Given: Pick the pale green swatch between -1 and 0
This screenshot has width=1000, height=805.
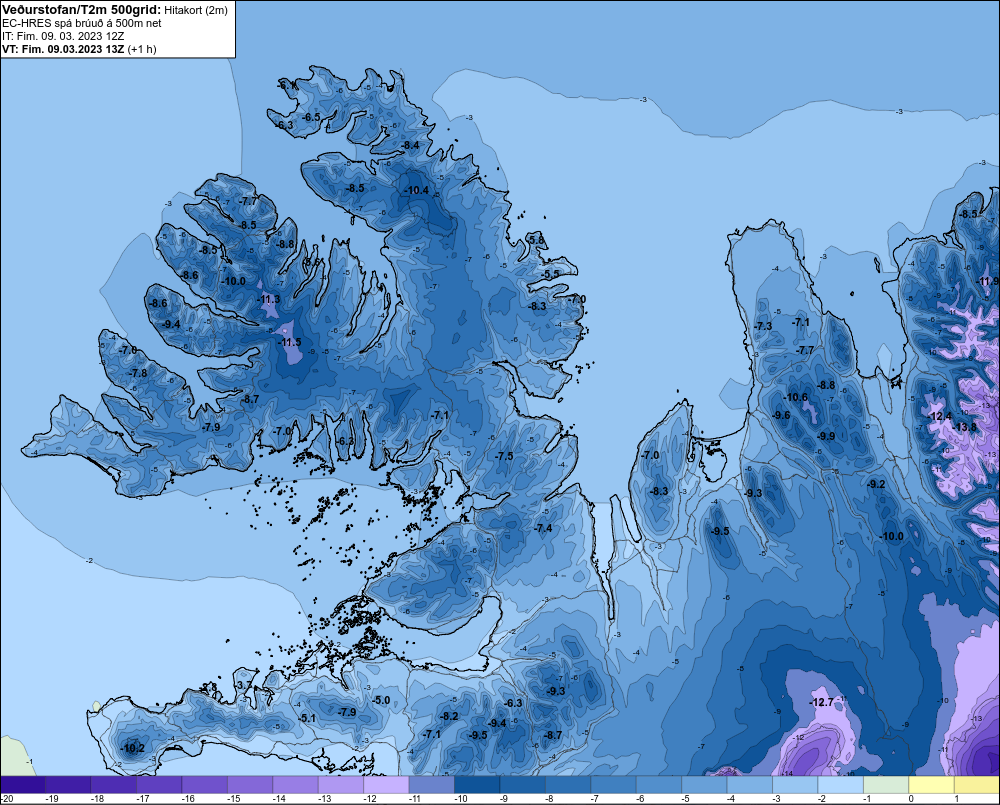Looking at the screenshot, I should tap(886, 785).
